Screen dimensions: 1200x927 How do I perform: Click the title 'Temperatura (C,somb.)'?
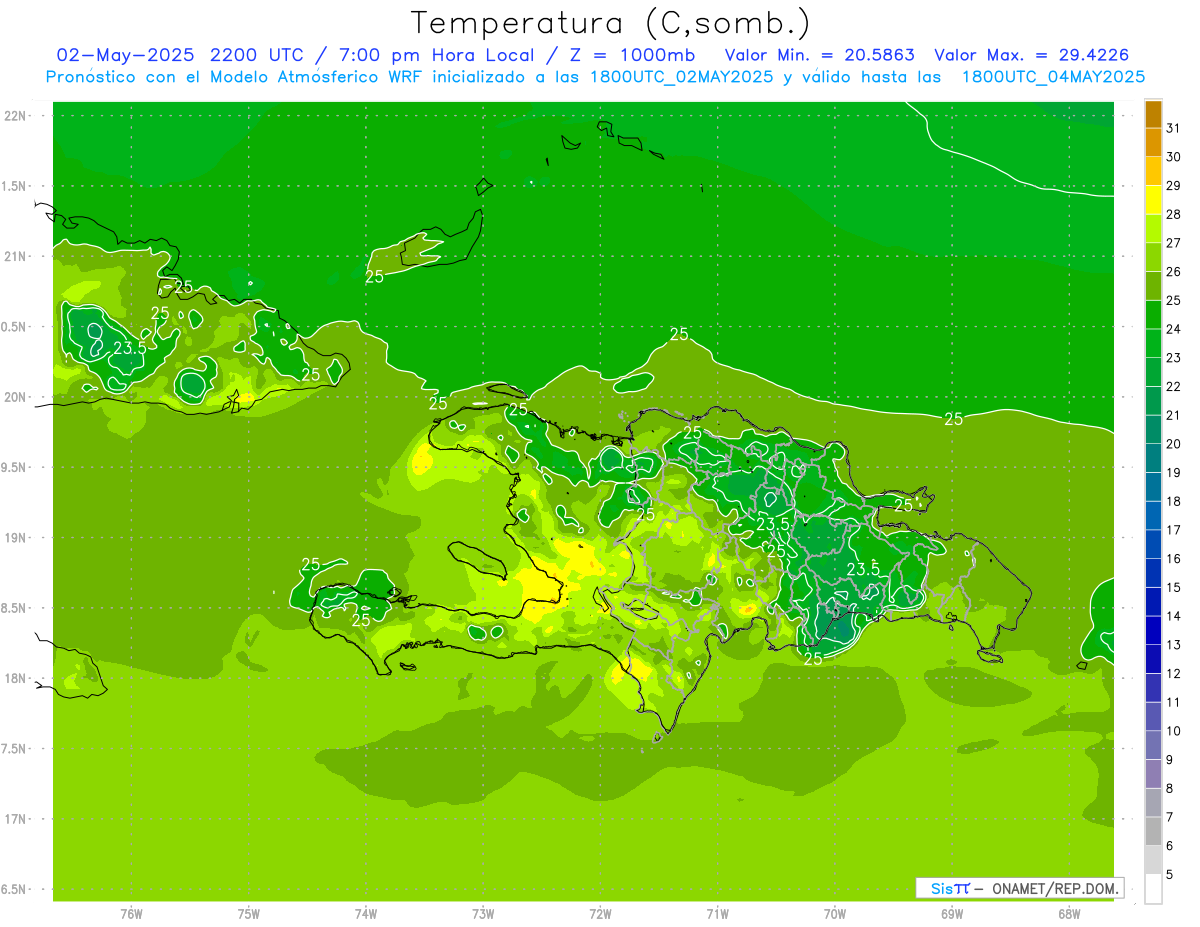coord(610,22)
